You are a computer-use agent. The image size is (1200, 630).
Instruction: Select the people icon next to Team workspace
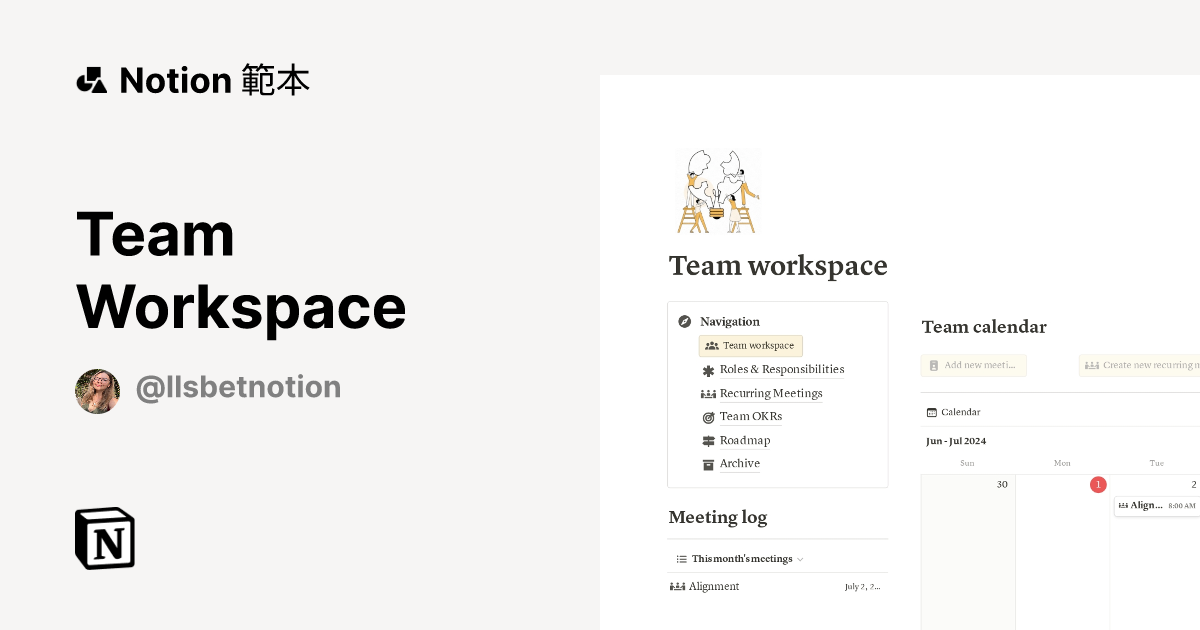(712, 345)
